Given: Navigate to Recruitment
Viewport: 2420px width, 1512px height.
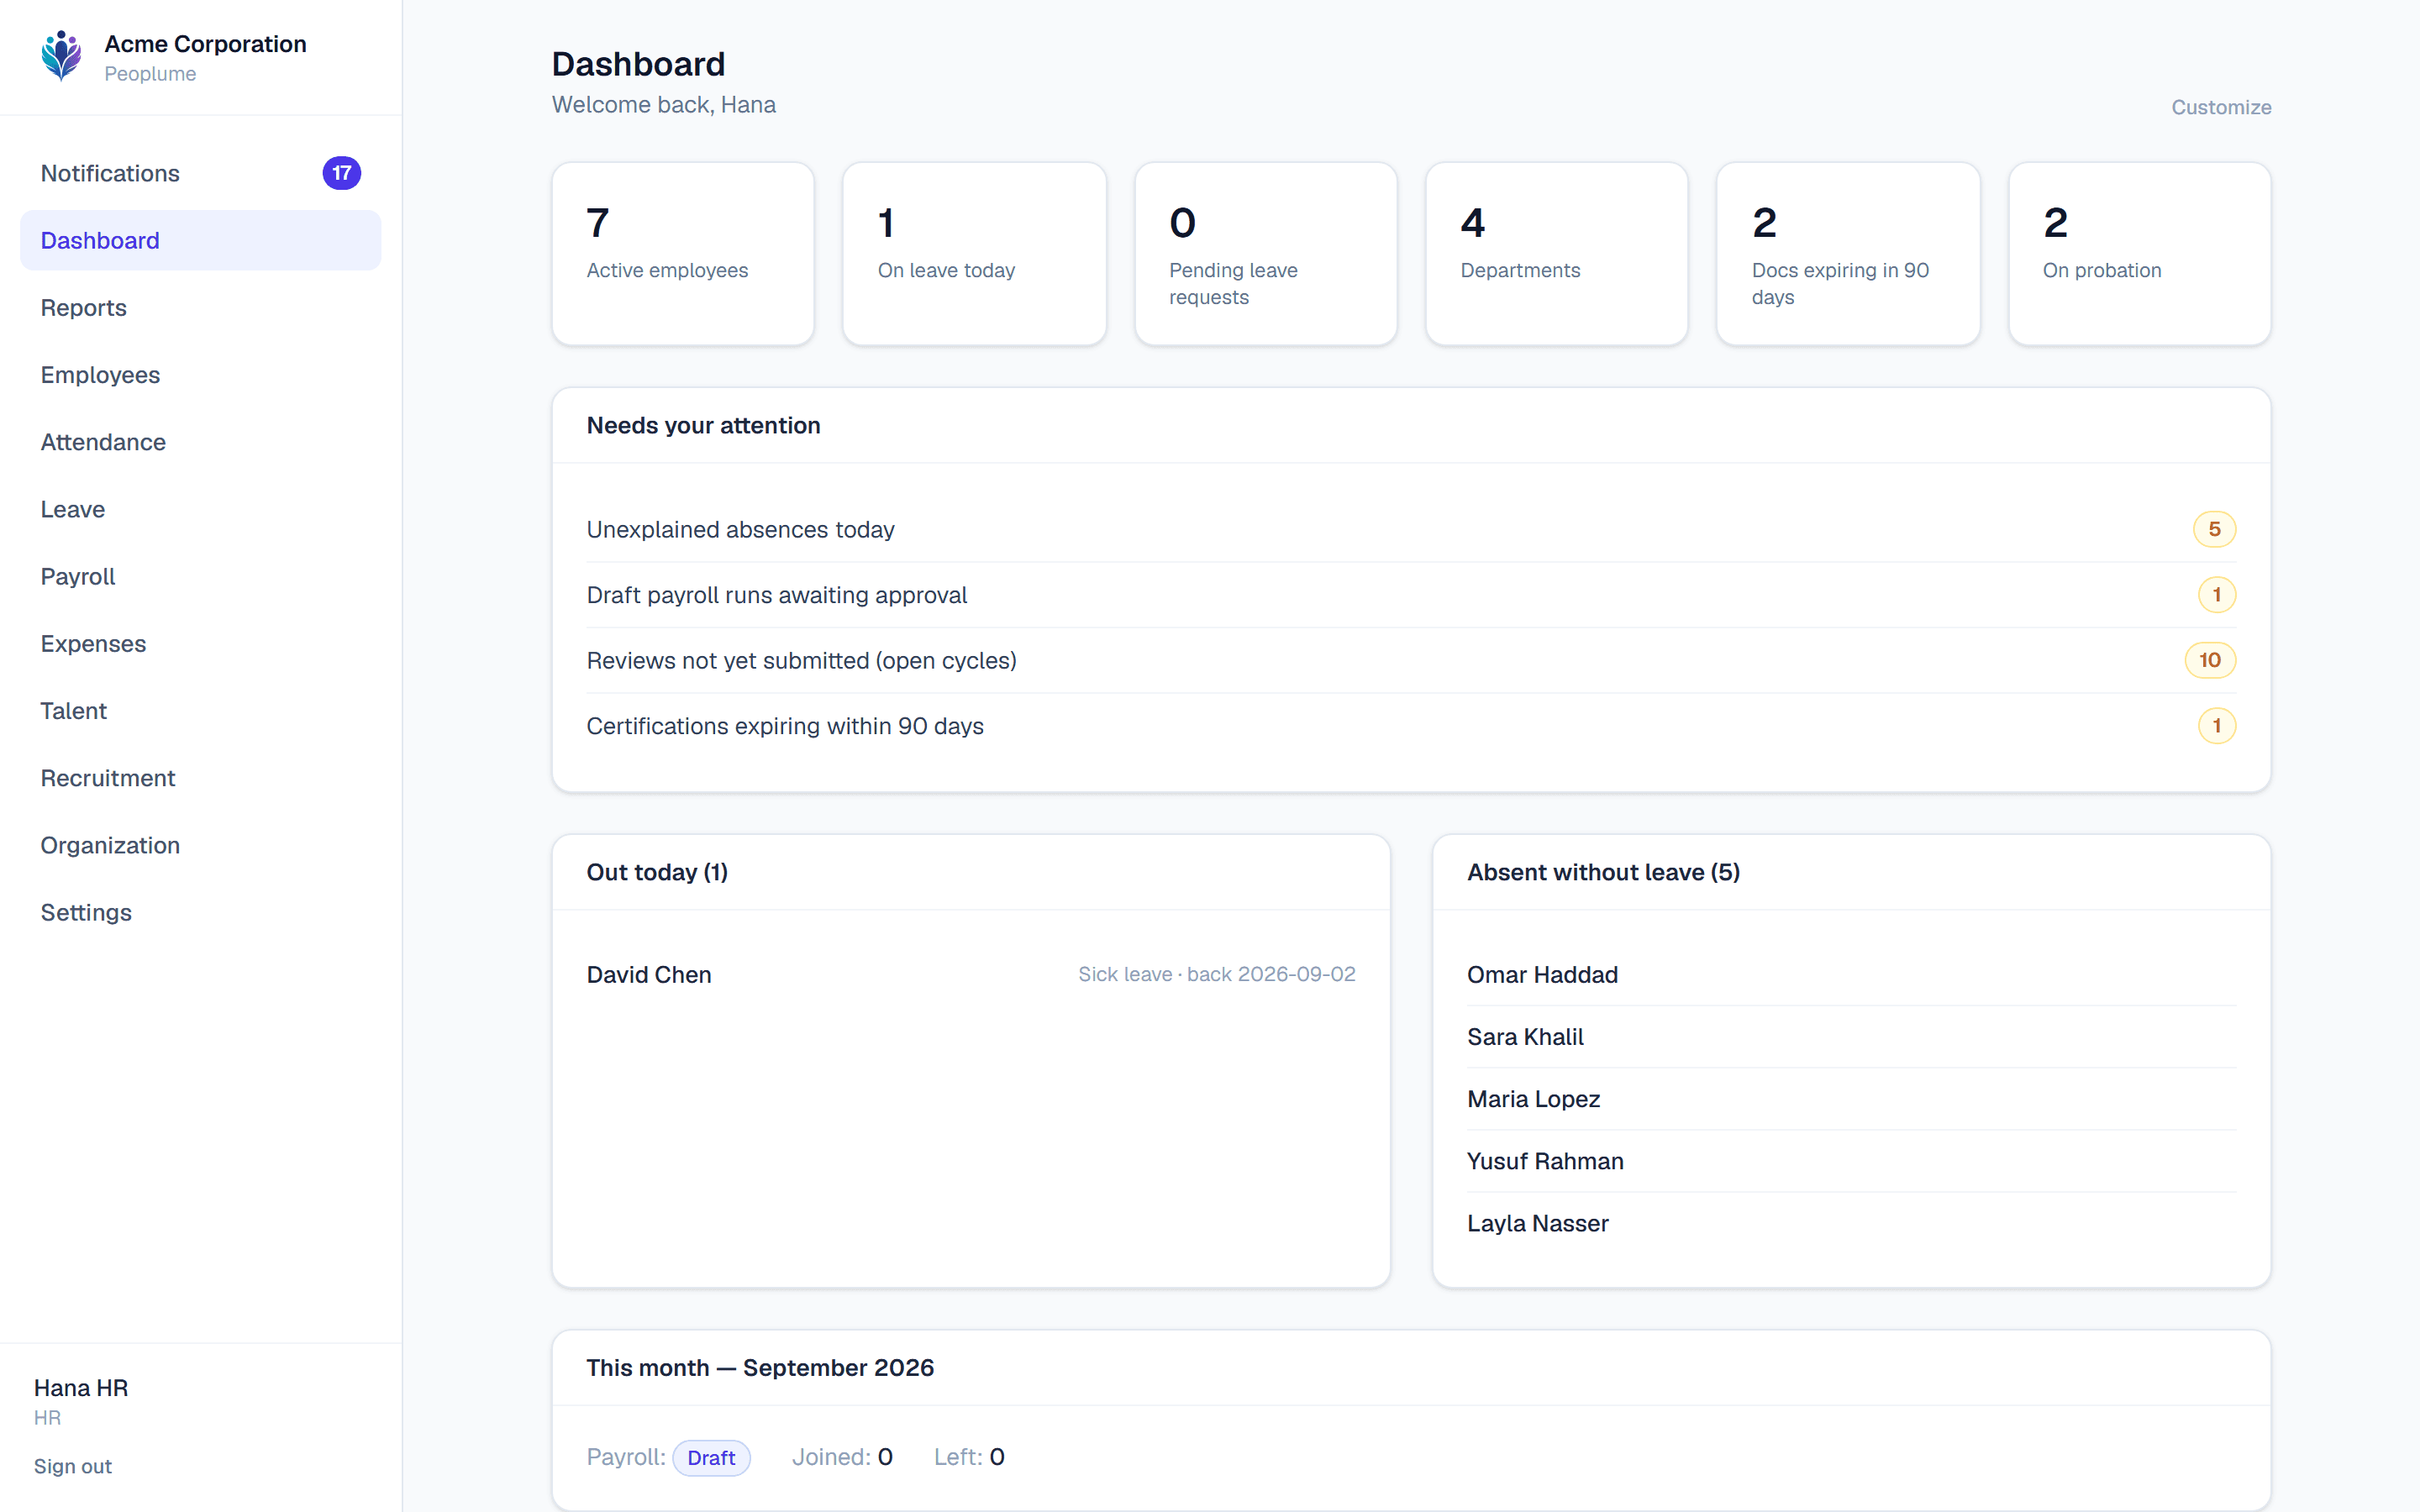Looking at the screenshot, I should pos(200,778).
